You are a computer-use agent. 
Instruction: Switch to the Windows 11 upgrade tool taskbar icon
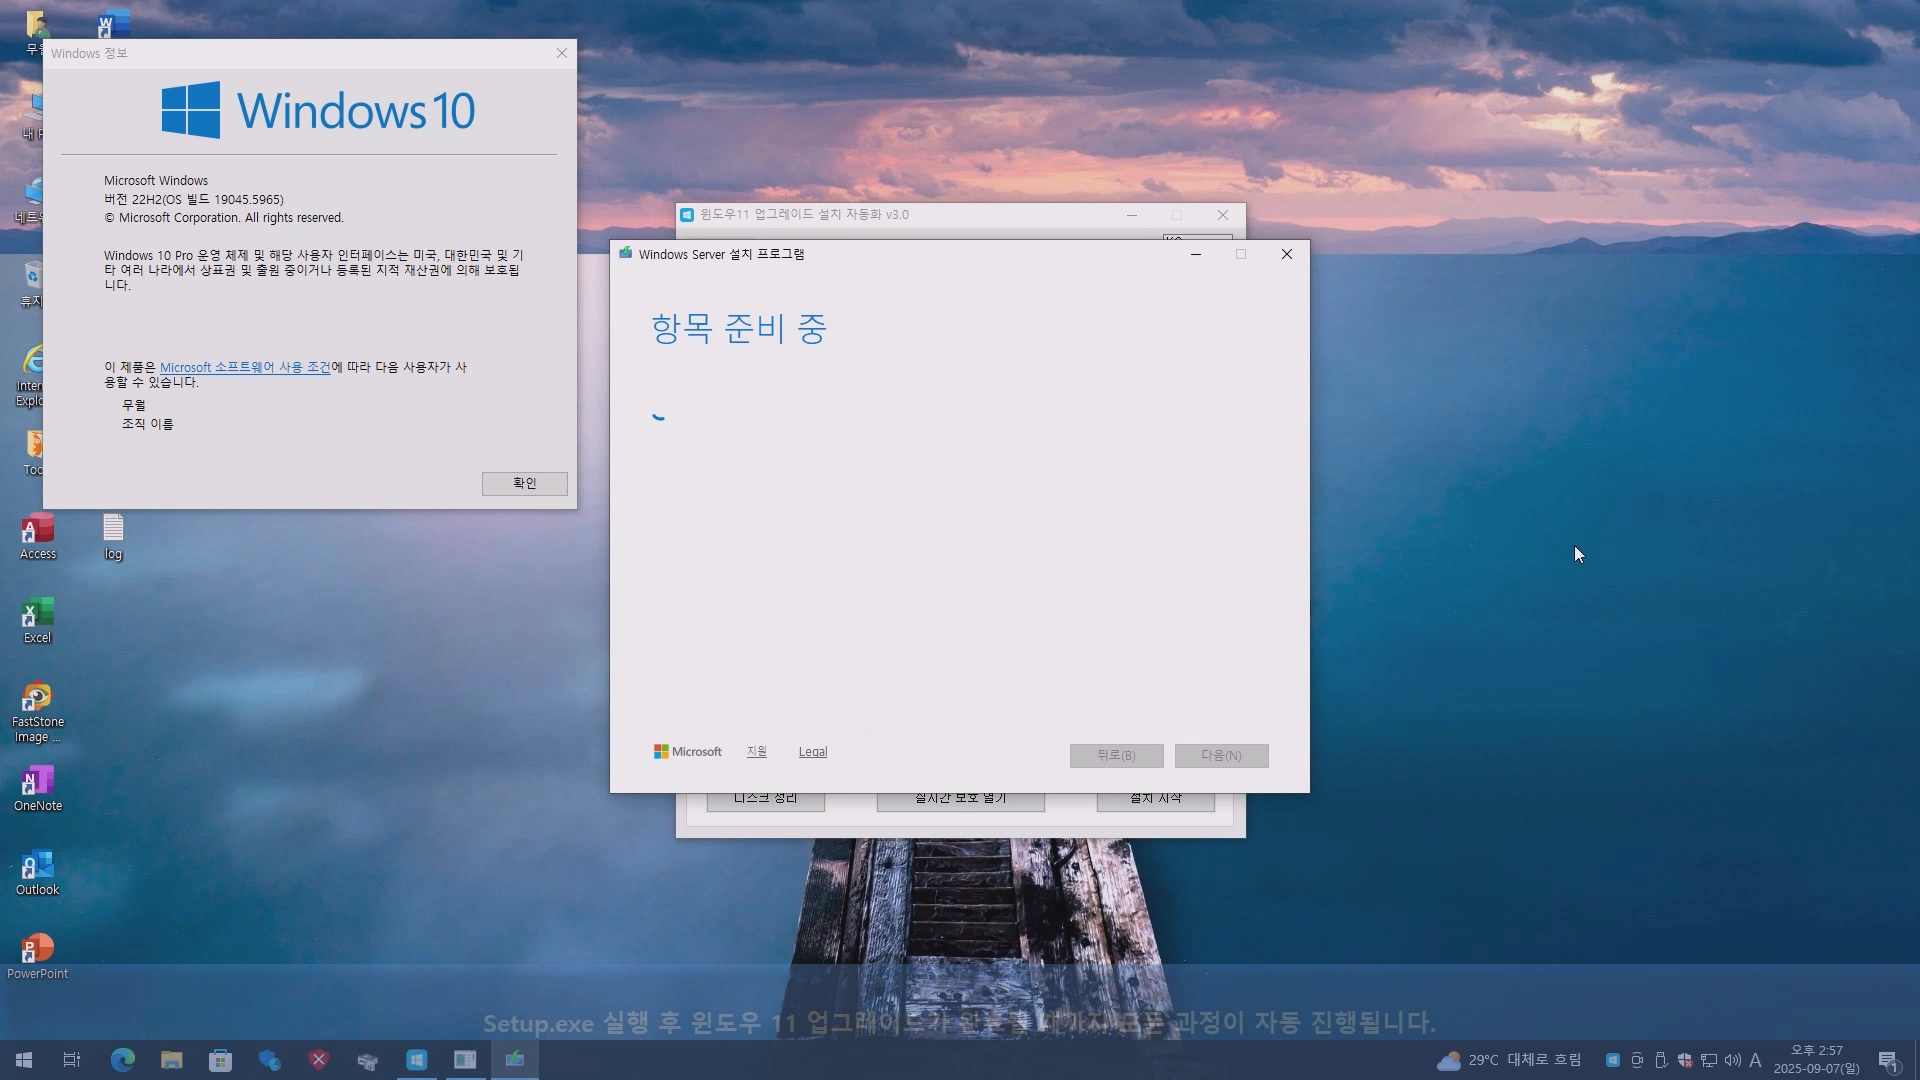(x=416, y=1060)
